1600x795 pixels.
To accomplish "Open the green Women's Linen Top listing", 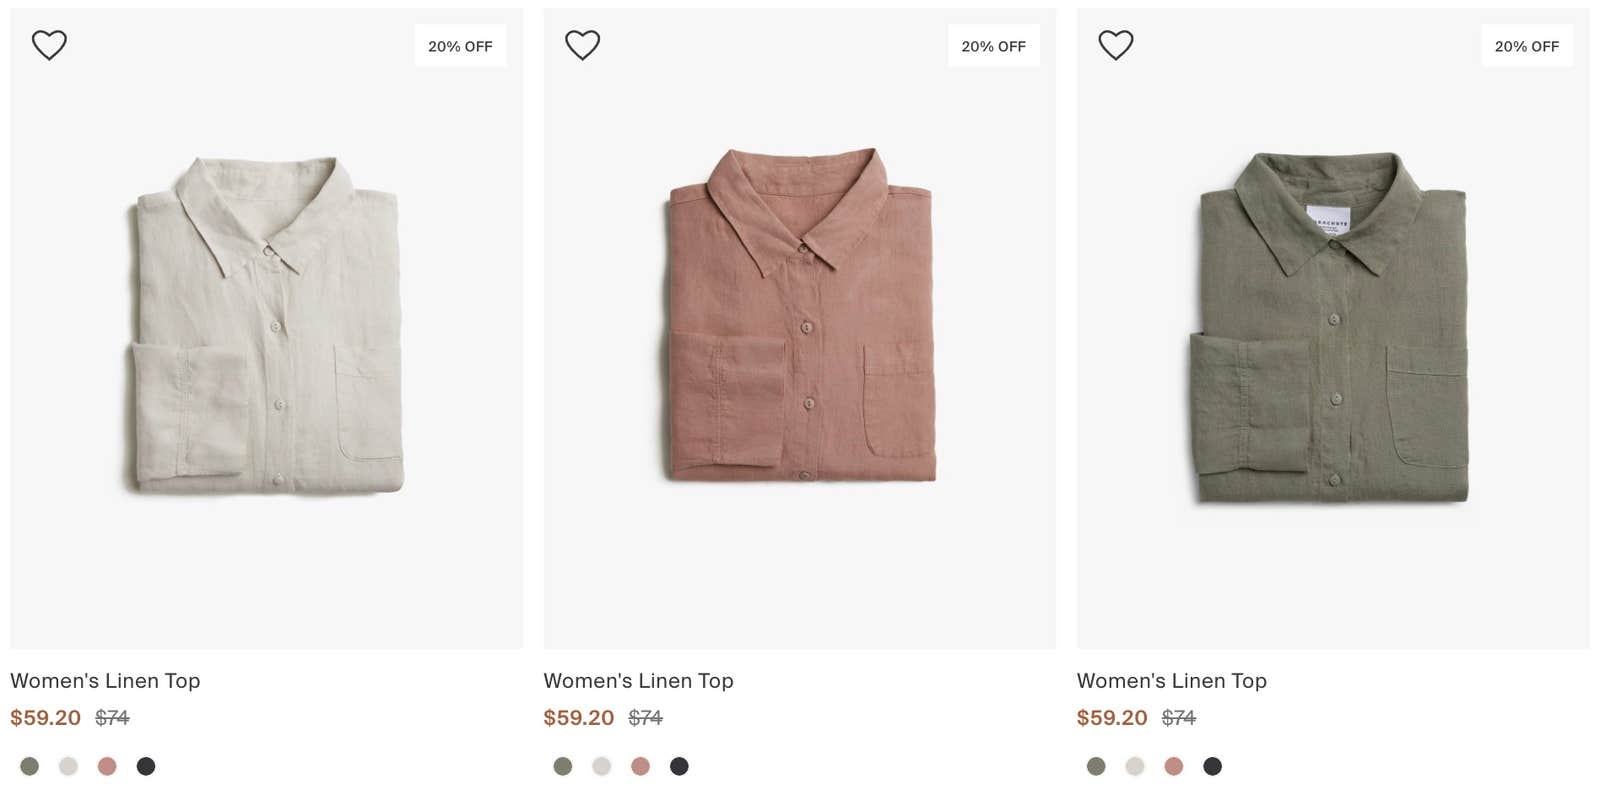I will click(1171, 681).
